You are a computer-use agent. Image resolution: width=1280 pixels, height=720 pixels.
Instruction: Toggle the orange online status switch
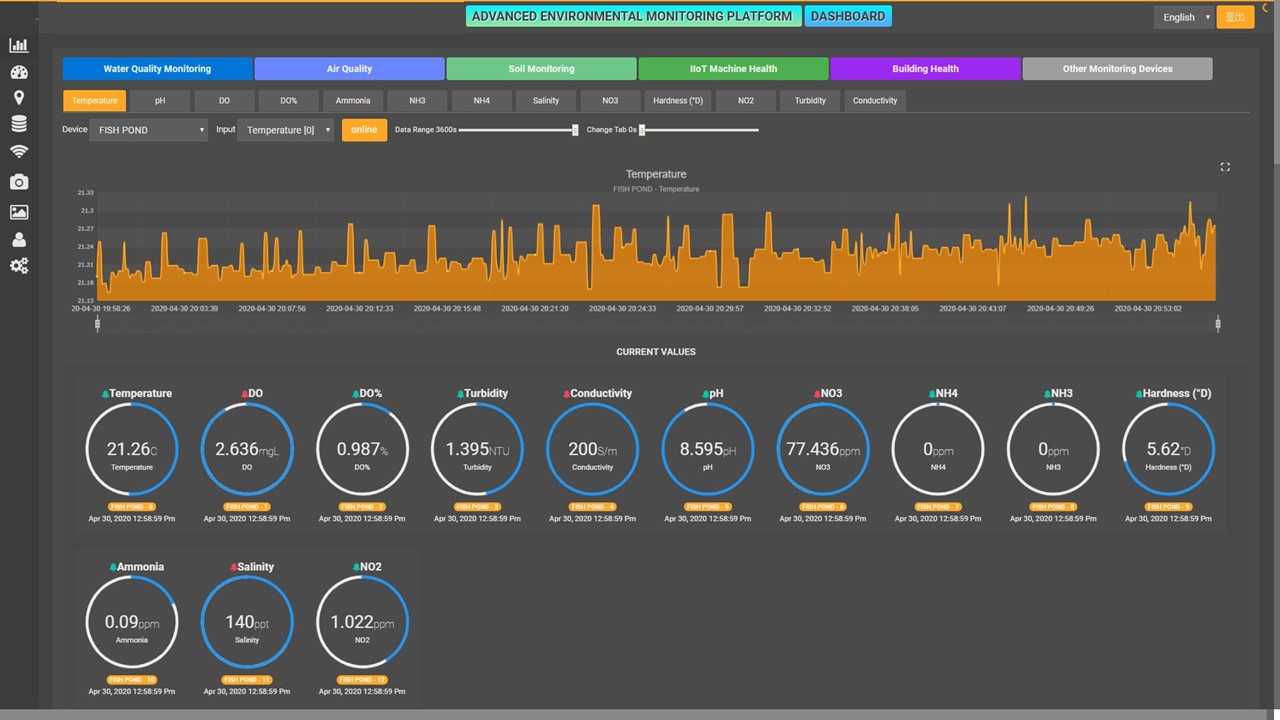(363, 129)
